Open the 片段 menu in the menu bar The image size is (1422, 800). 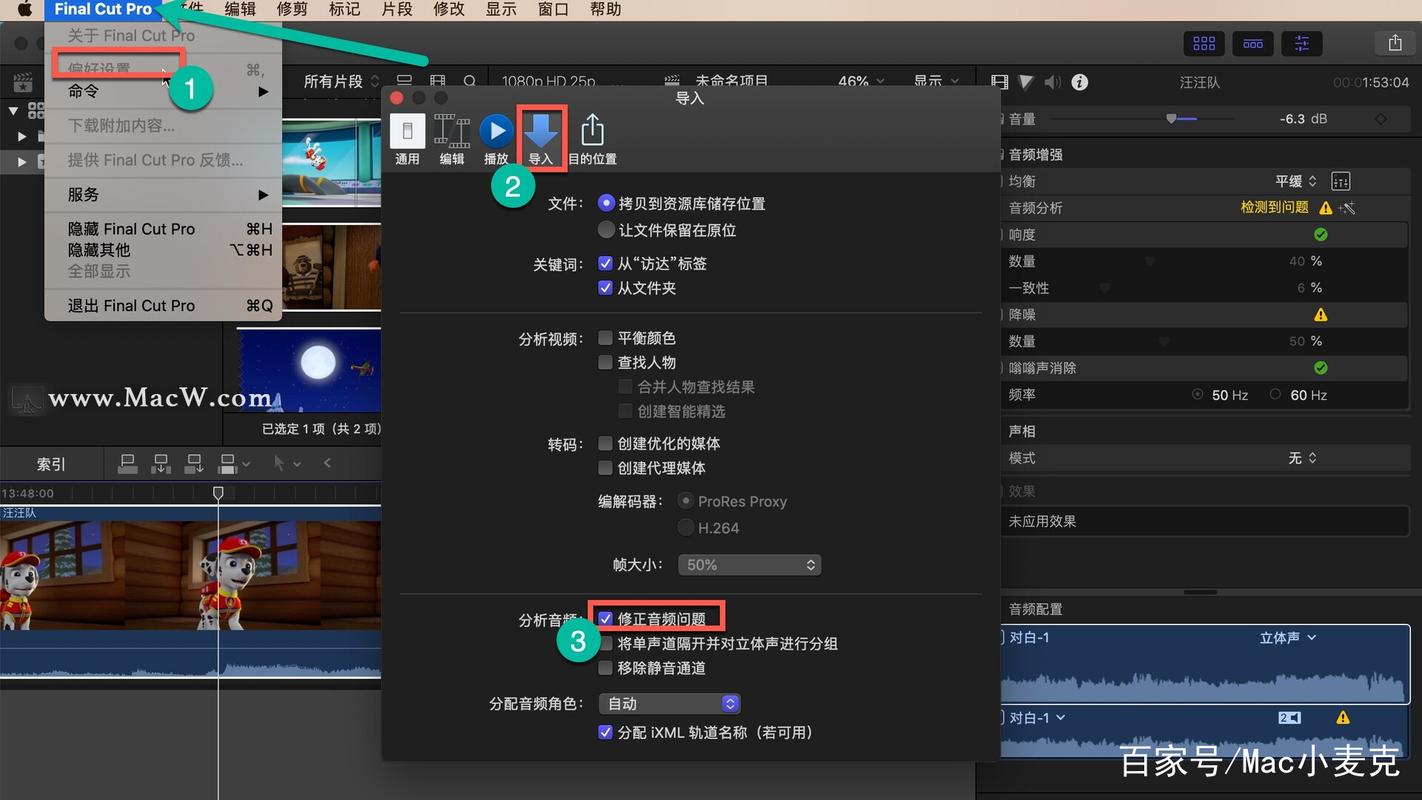(396, 9)
